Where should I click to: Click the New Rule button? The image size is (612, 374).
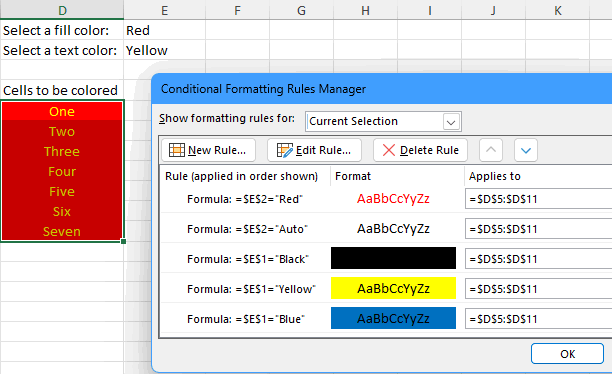[208, 150]
